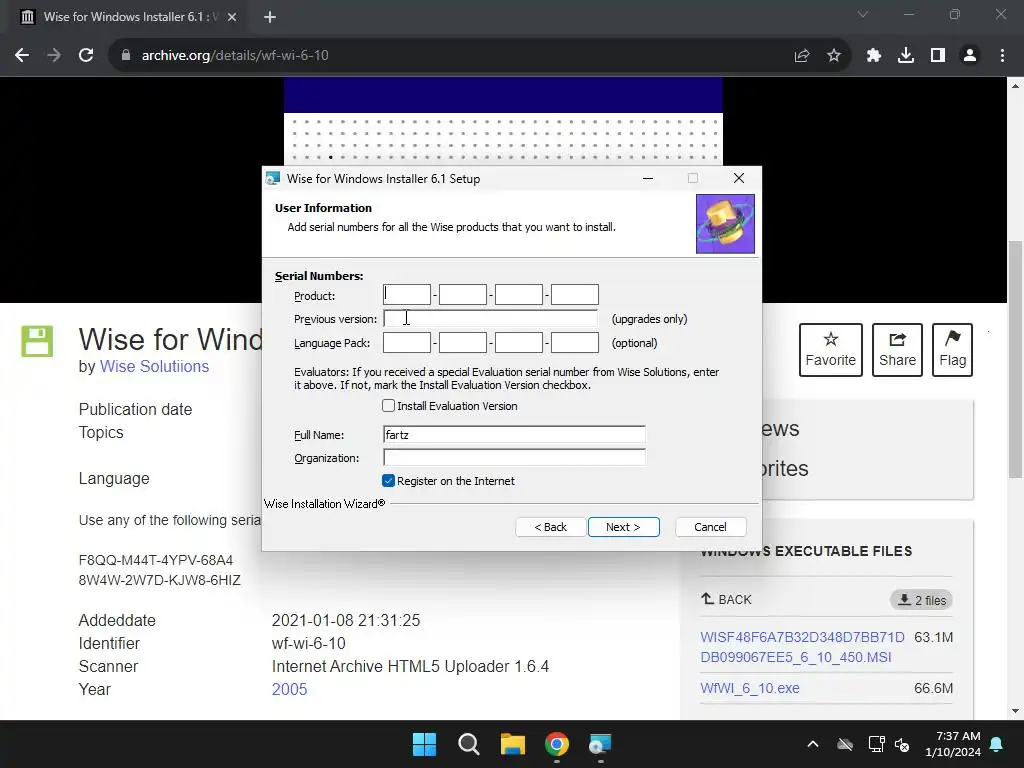This screenshot has width=1024, height=768.
Task: Click the muted volume icon in tray
Action: pyautogui.click(x=903, y=744)
